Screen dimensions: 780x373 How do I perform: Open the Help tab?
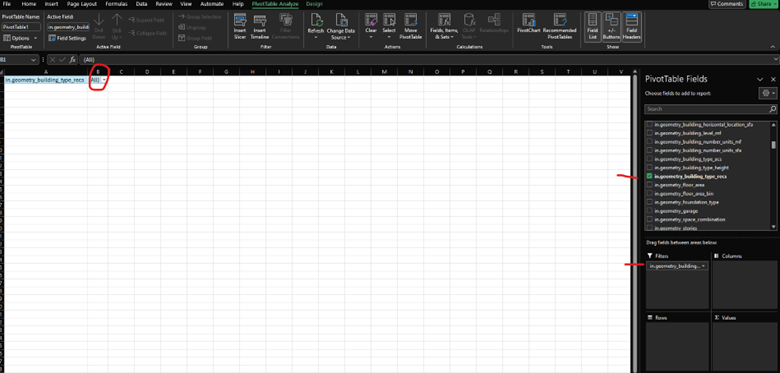coord(238,4)
